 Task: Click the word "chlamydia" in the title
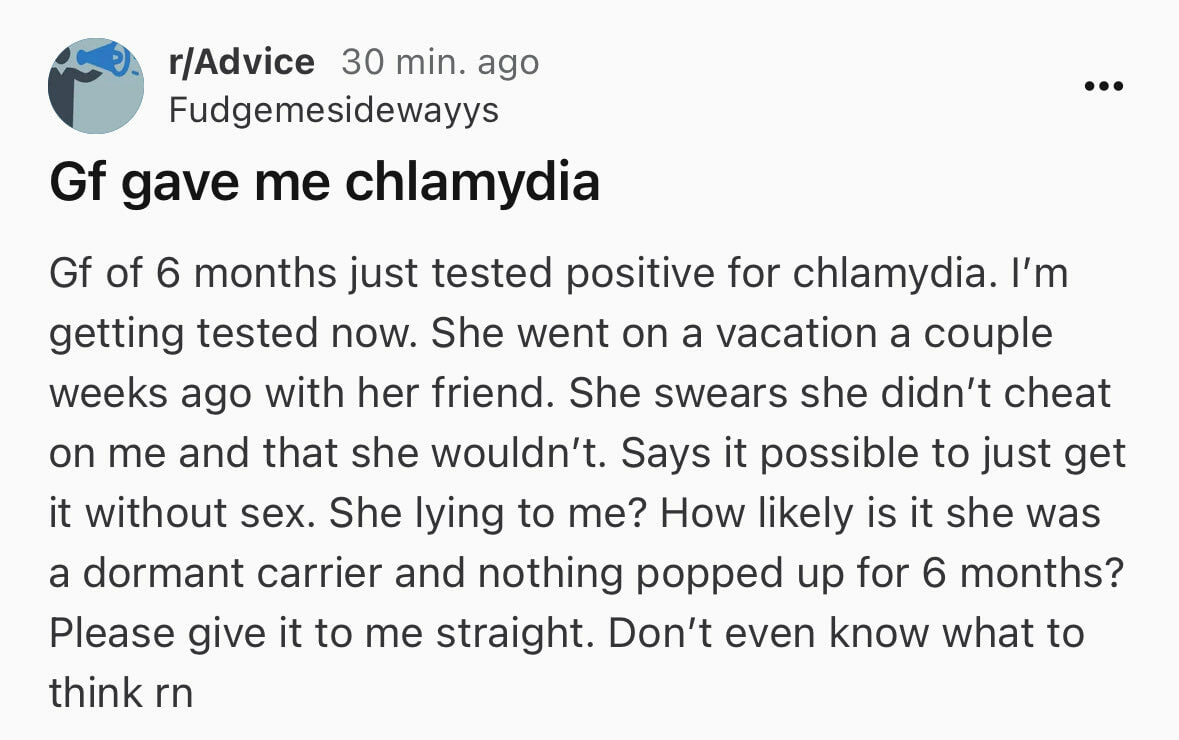pos(471,183)
